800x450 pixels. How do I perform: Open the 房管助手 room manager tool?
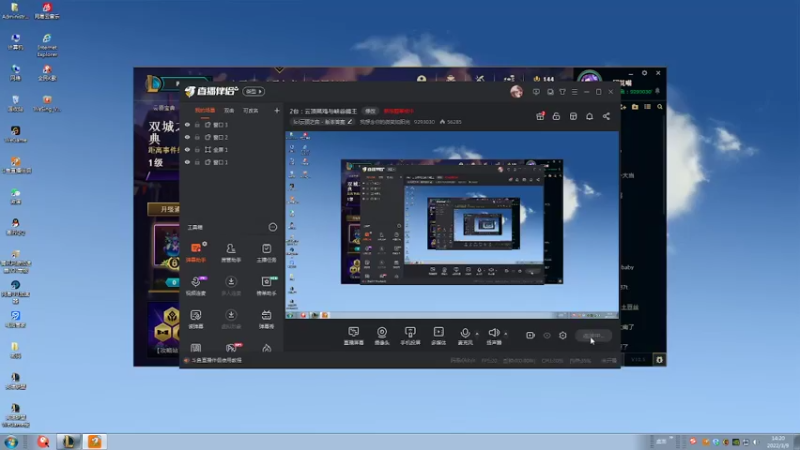pos(231,252)
